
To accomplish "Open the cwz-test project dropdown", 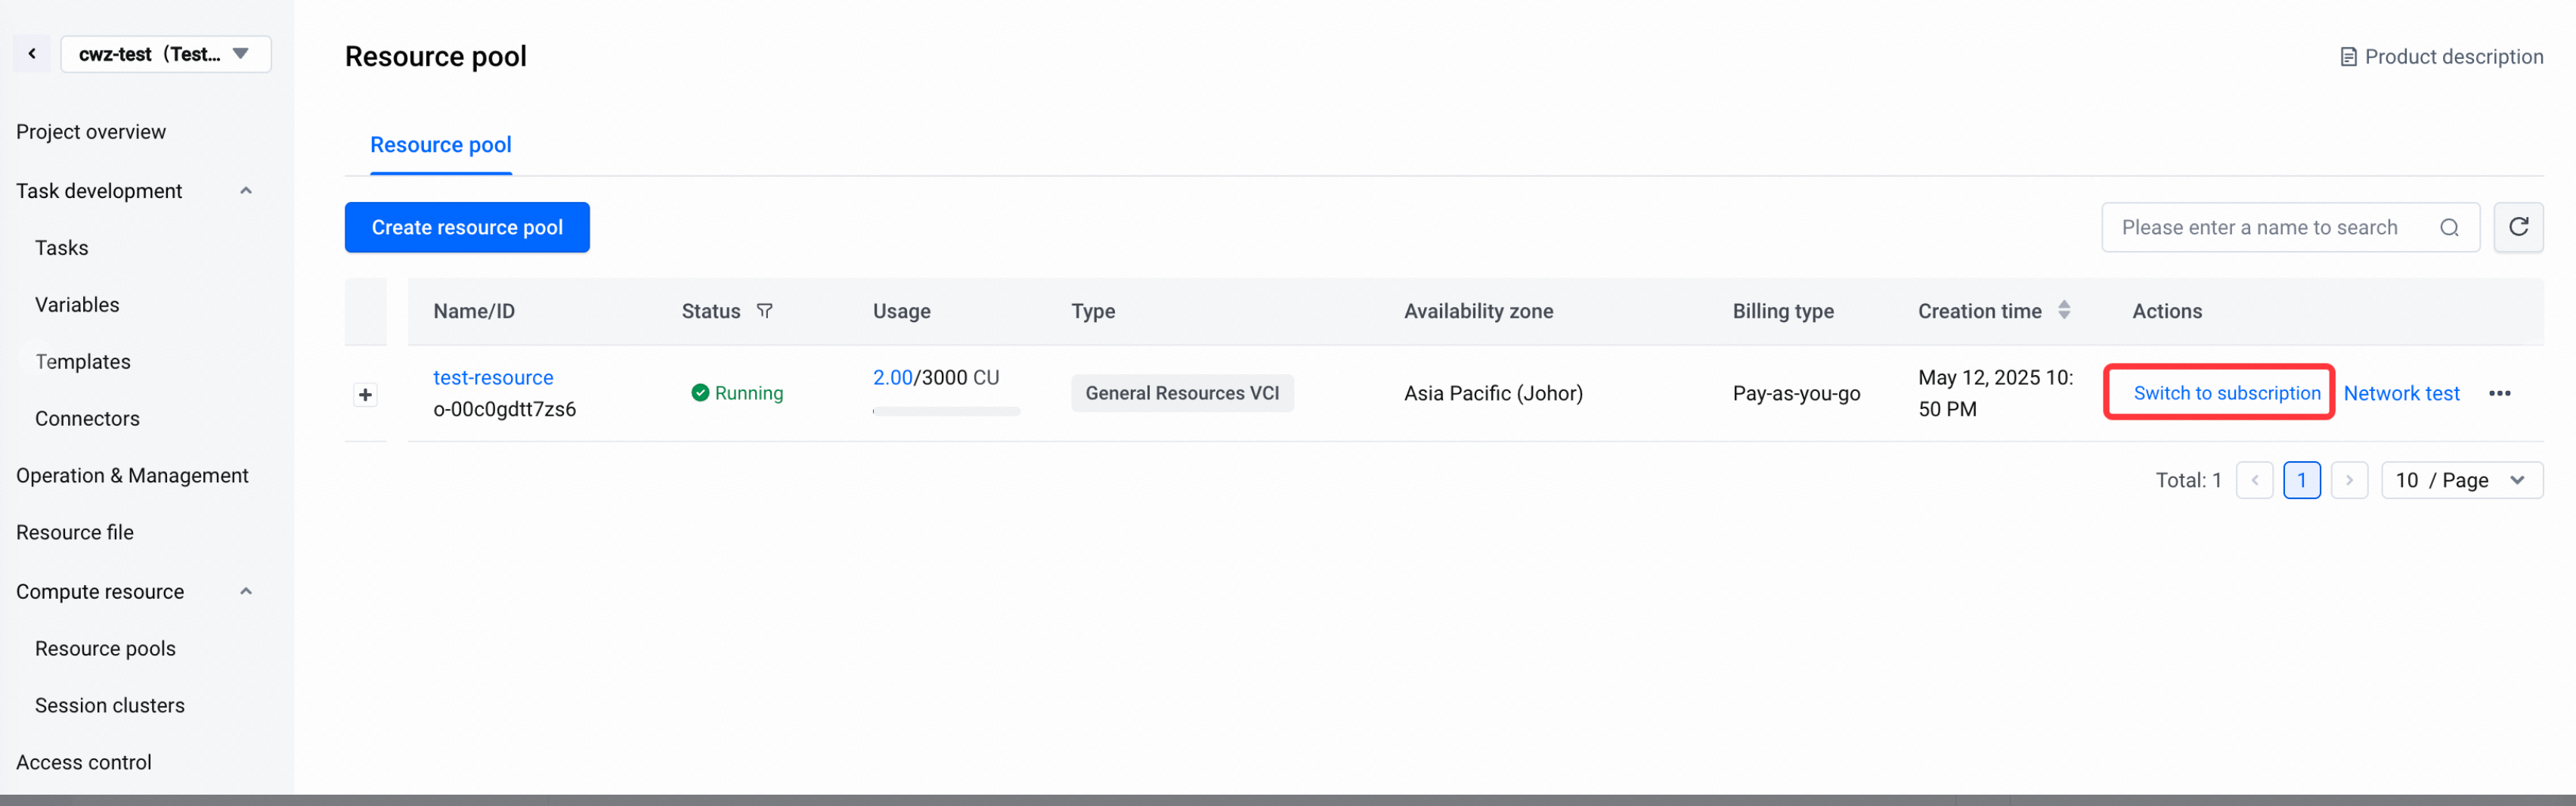I will [166, 54].
